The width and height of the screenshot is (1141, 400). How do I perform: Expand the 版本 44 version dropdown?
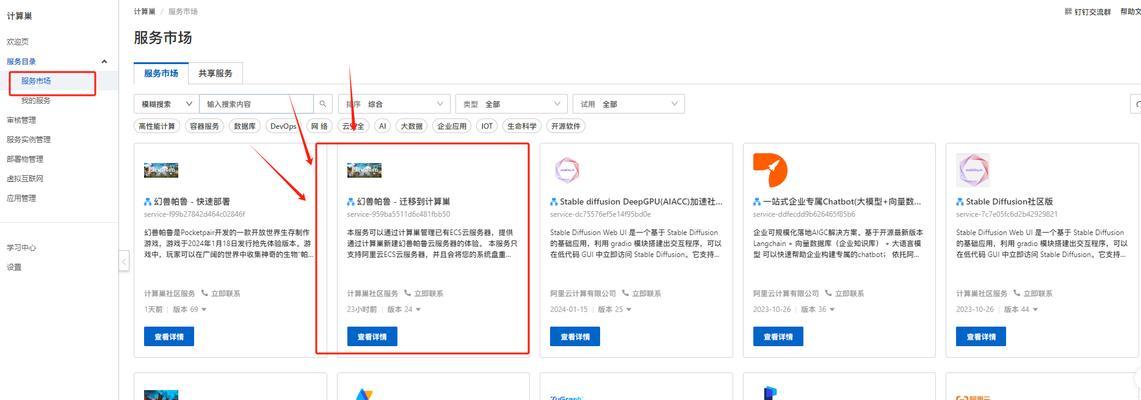tap(1020, 309)
